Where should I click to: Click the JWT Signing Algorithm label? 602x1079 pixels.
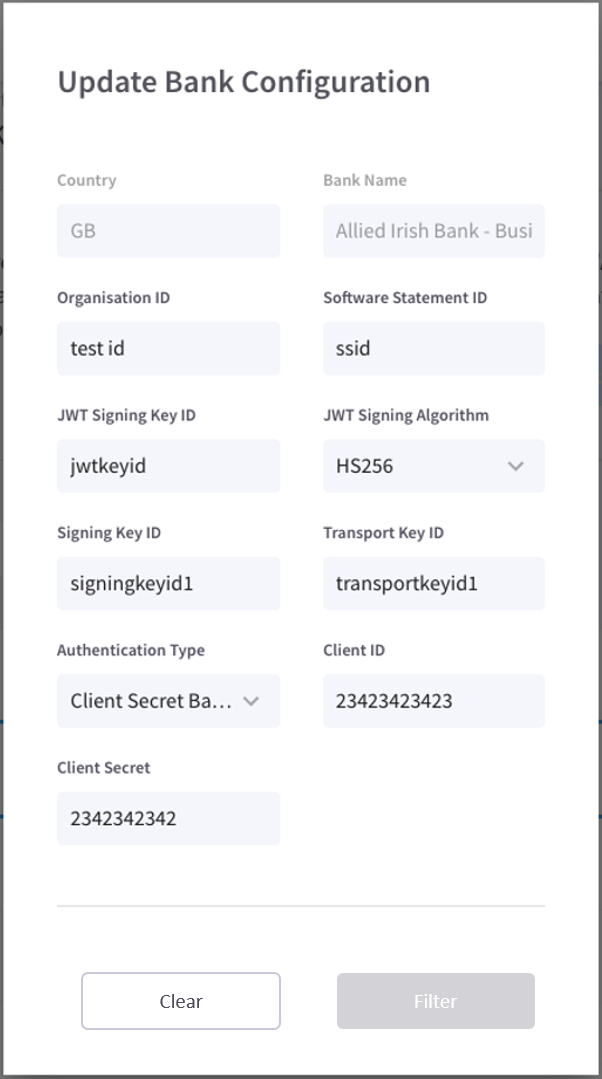point(405,415)
